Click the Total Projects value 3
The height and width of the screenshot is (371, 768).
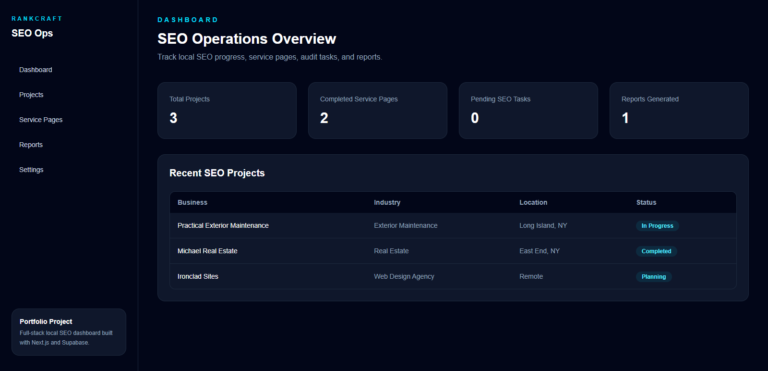pos(173,118)
